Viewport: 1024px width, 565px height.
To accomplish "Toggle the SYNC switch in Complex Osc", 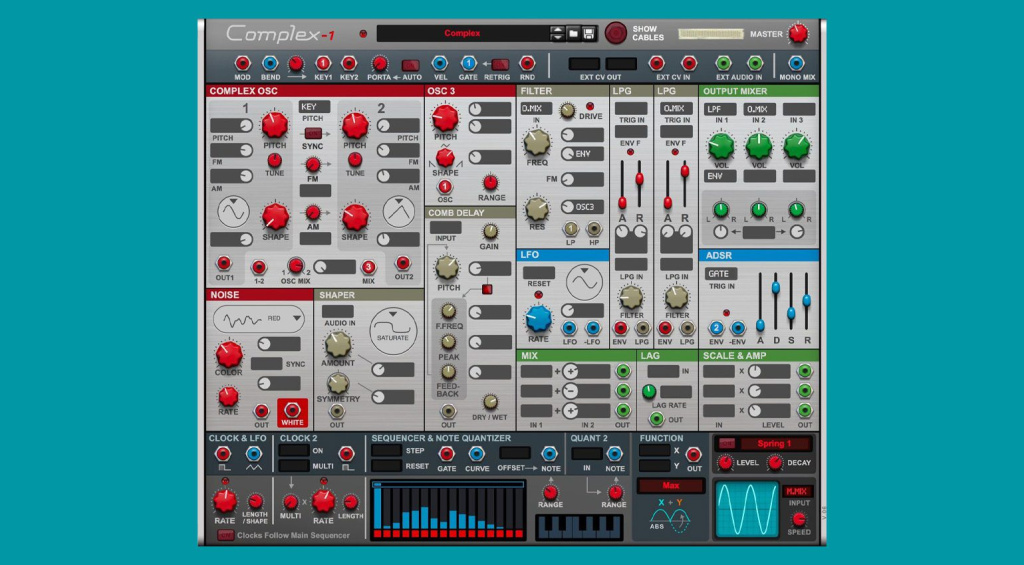I will click(313, 133).
